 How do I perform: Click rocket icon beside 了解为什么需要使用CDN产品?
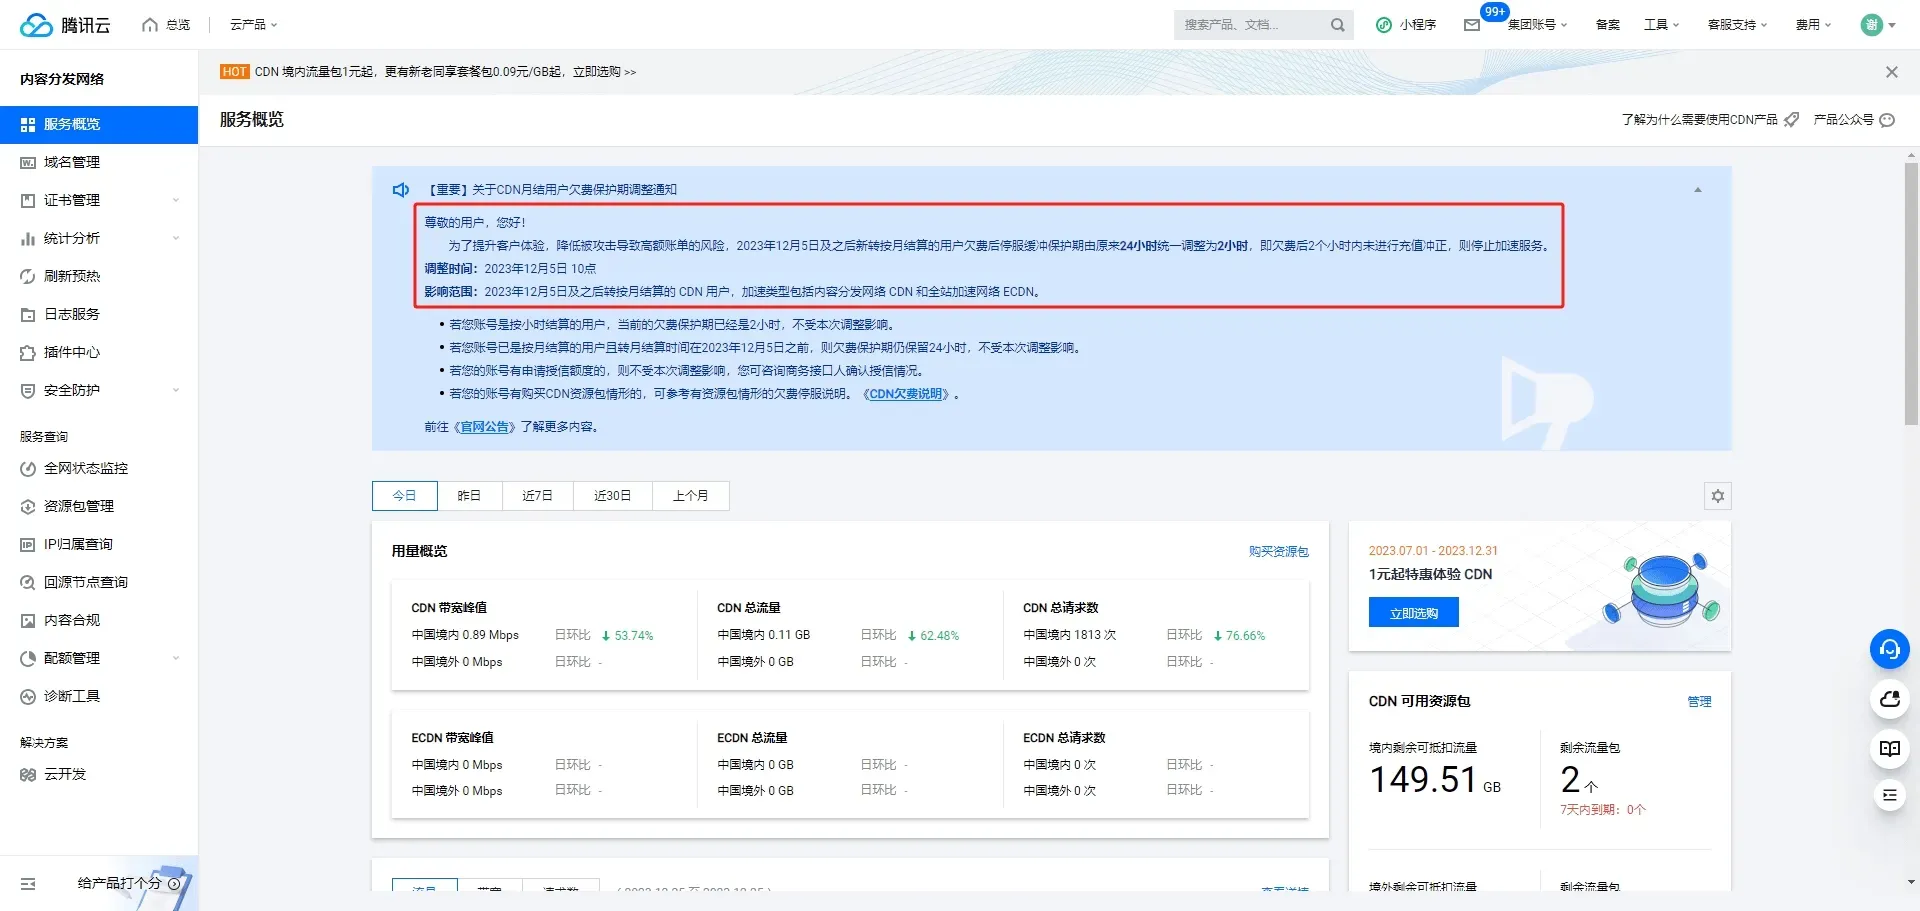click(1792, 120)
